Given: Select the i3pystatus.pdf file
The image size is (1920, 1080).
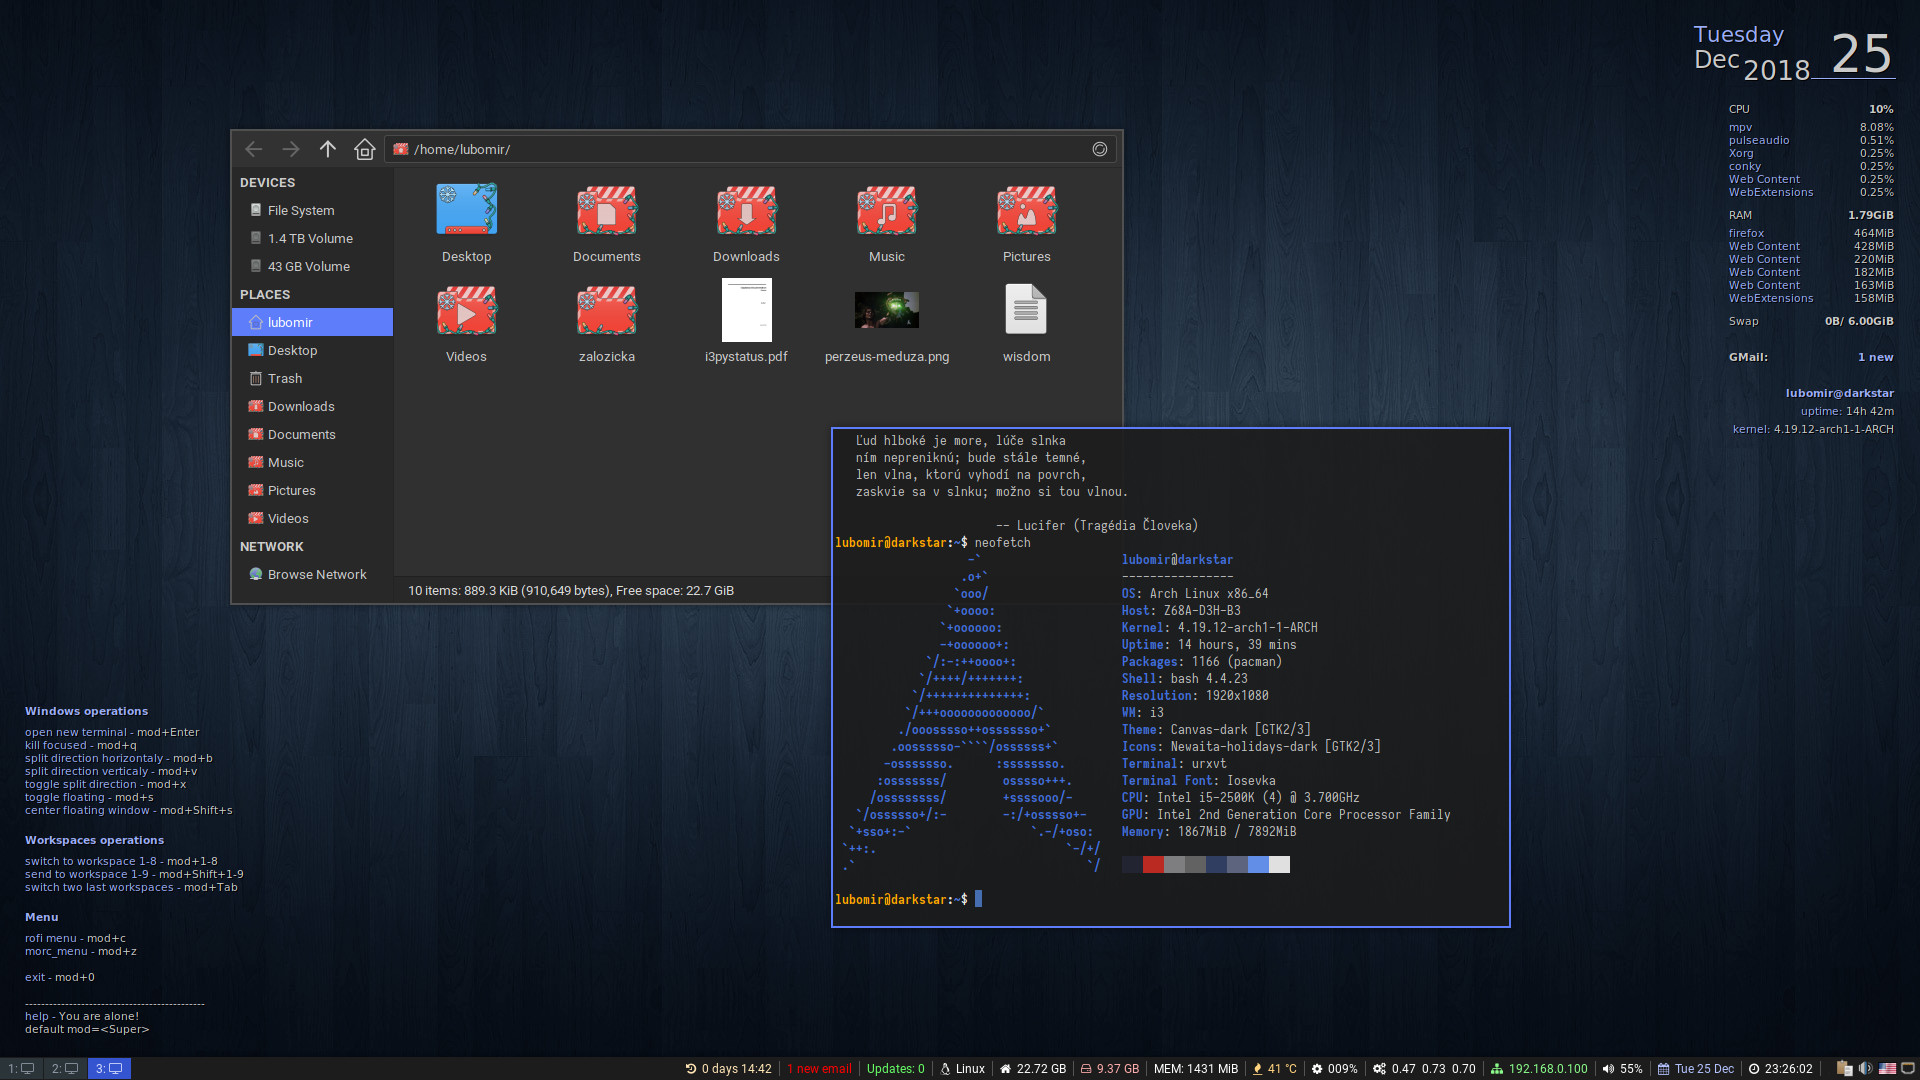Looking at the screenshot, I should pos(746,310).
